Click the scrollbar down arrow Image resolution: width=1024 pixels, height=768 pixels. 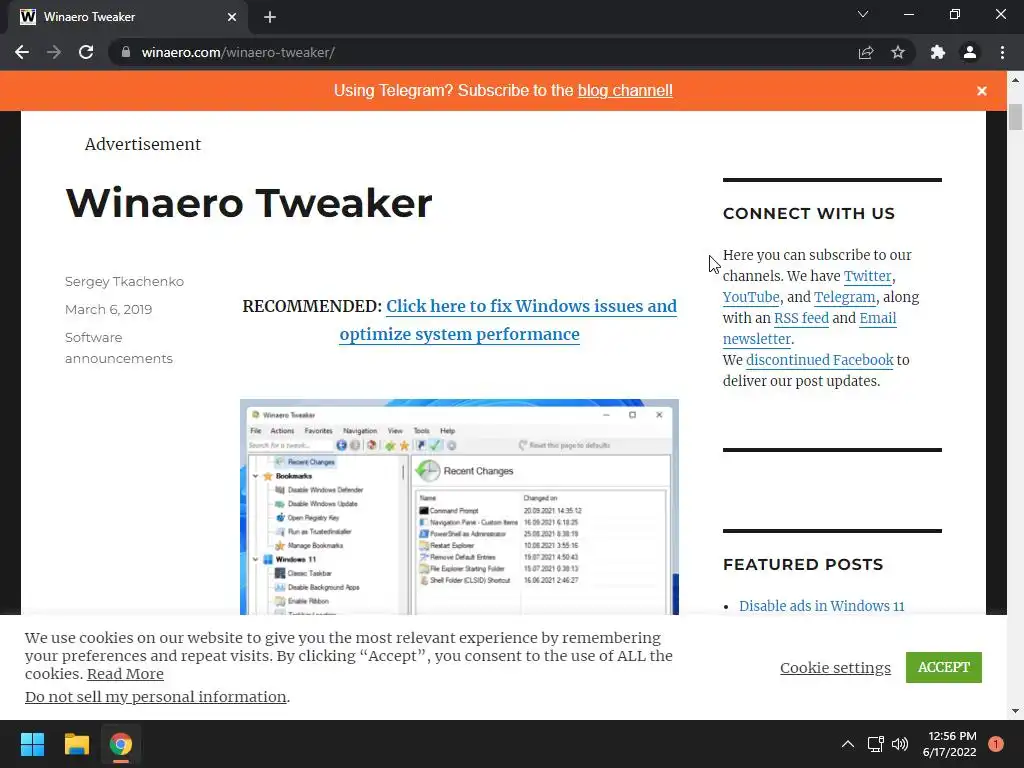(x=1015, y=711)
